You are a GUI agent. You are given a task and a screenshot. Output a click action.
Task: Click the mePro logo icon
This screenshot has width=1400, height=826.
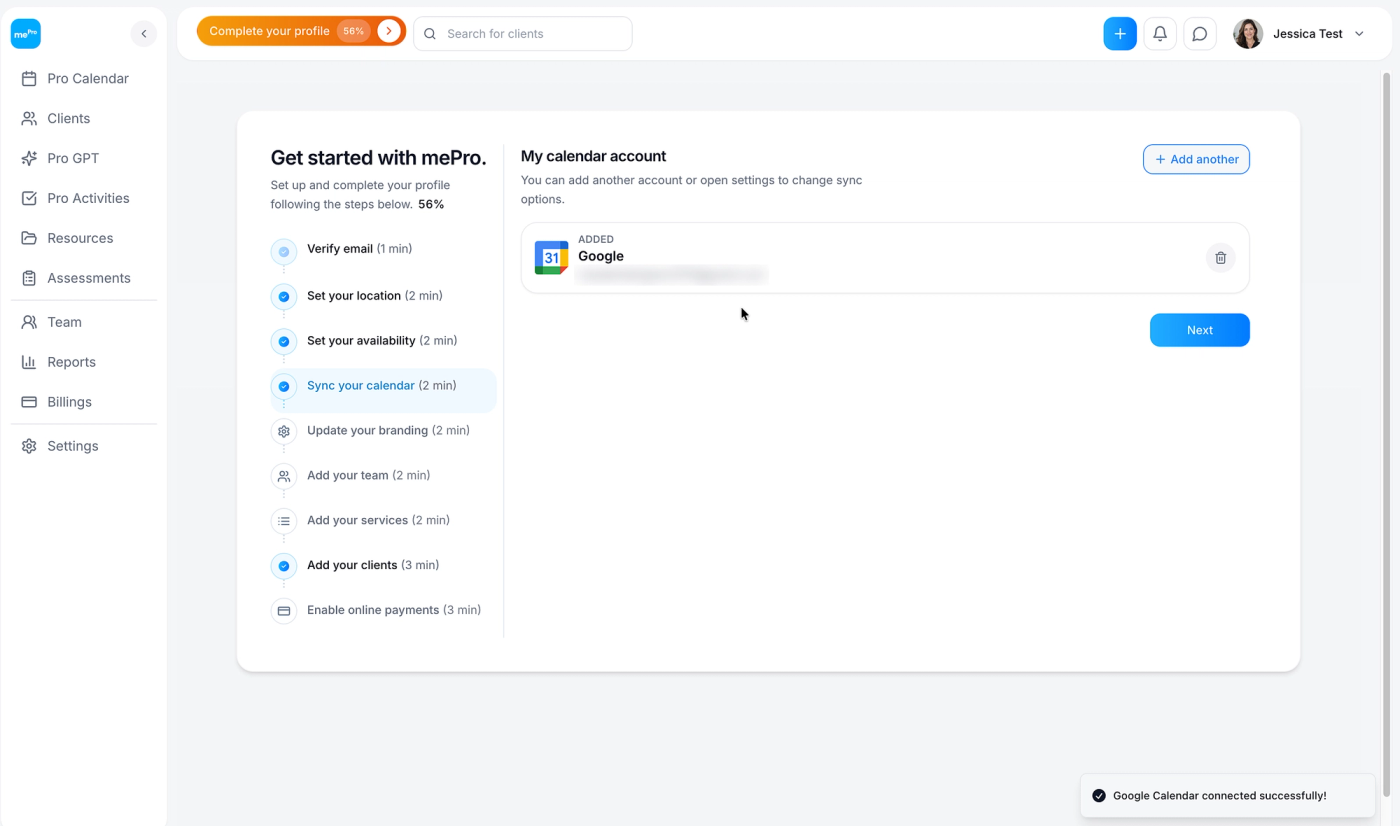click(x=26, y=33)
